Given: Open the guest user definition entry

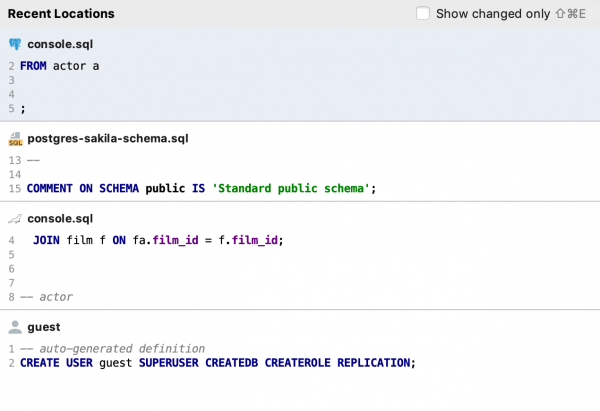Looking at the screenshot, I should pyautogui.click(x=45, y=327).
